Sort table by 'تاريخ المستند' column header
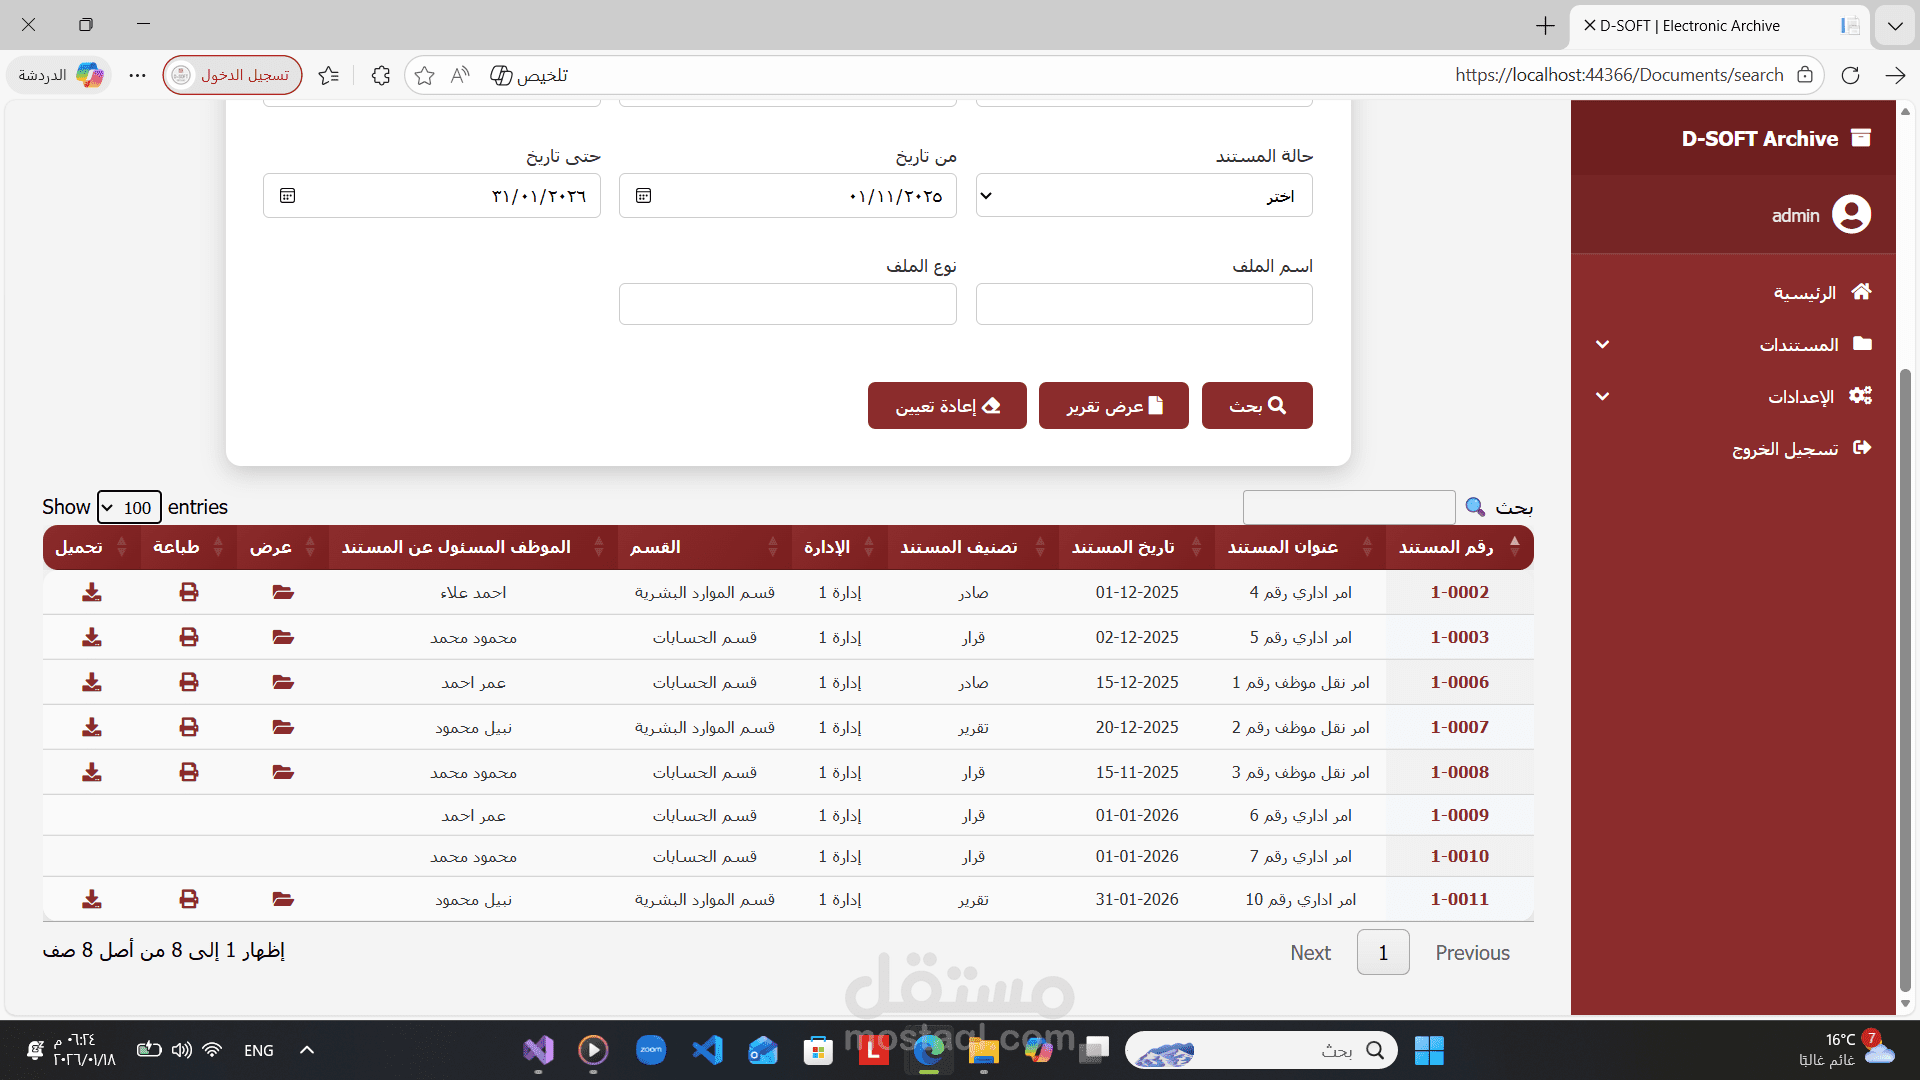 [1123, 547]
